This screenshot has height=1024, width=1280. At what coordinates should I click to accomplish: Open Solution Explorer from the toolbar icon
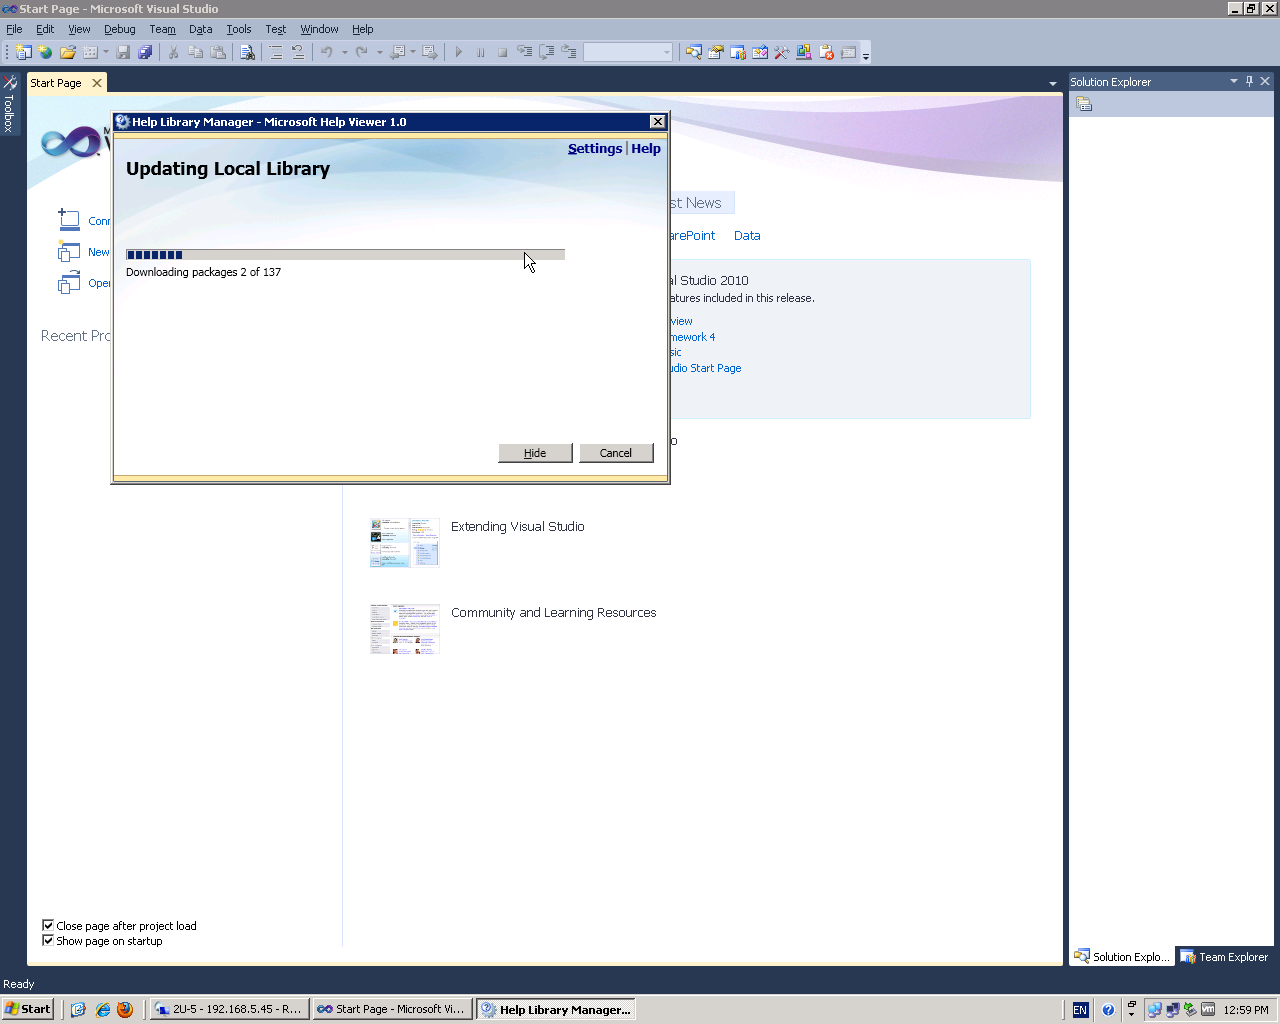coord(693,52)
